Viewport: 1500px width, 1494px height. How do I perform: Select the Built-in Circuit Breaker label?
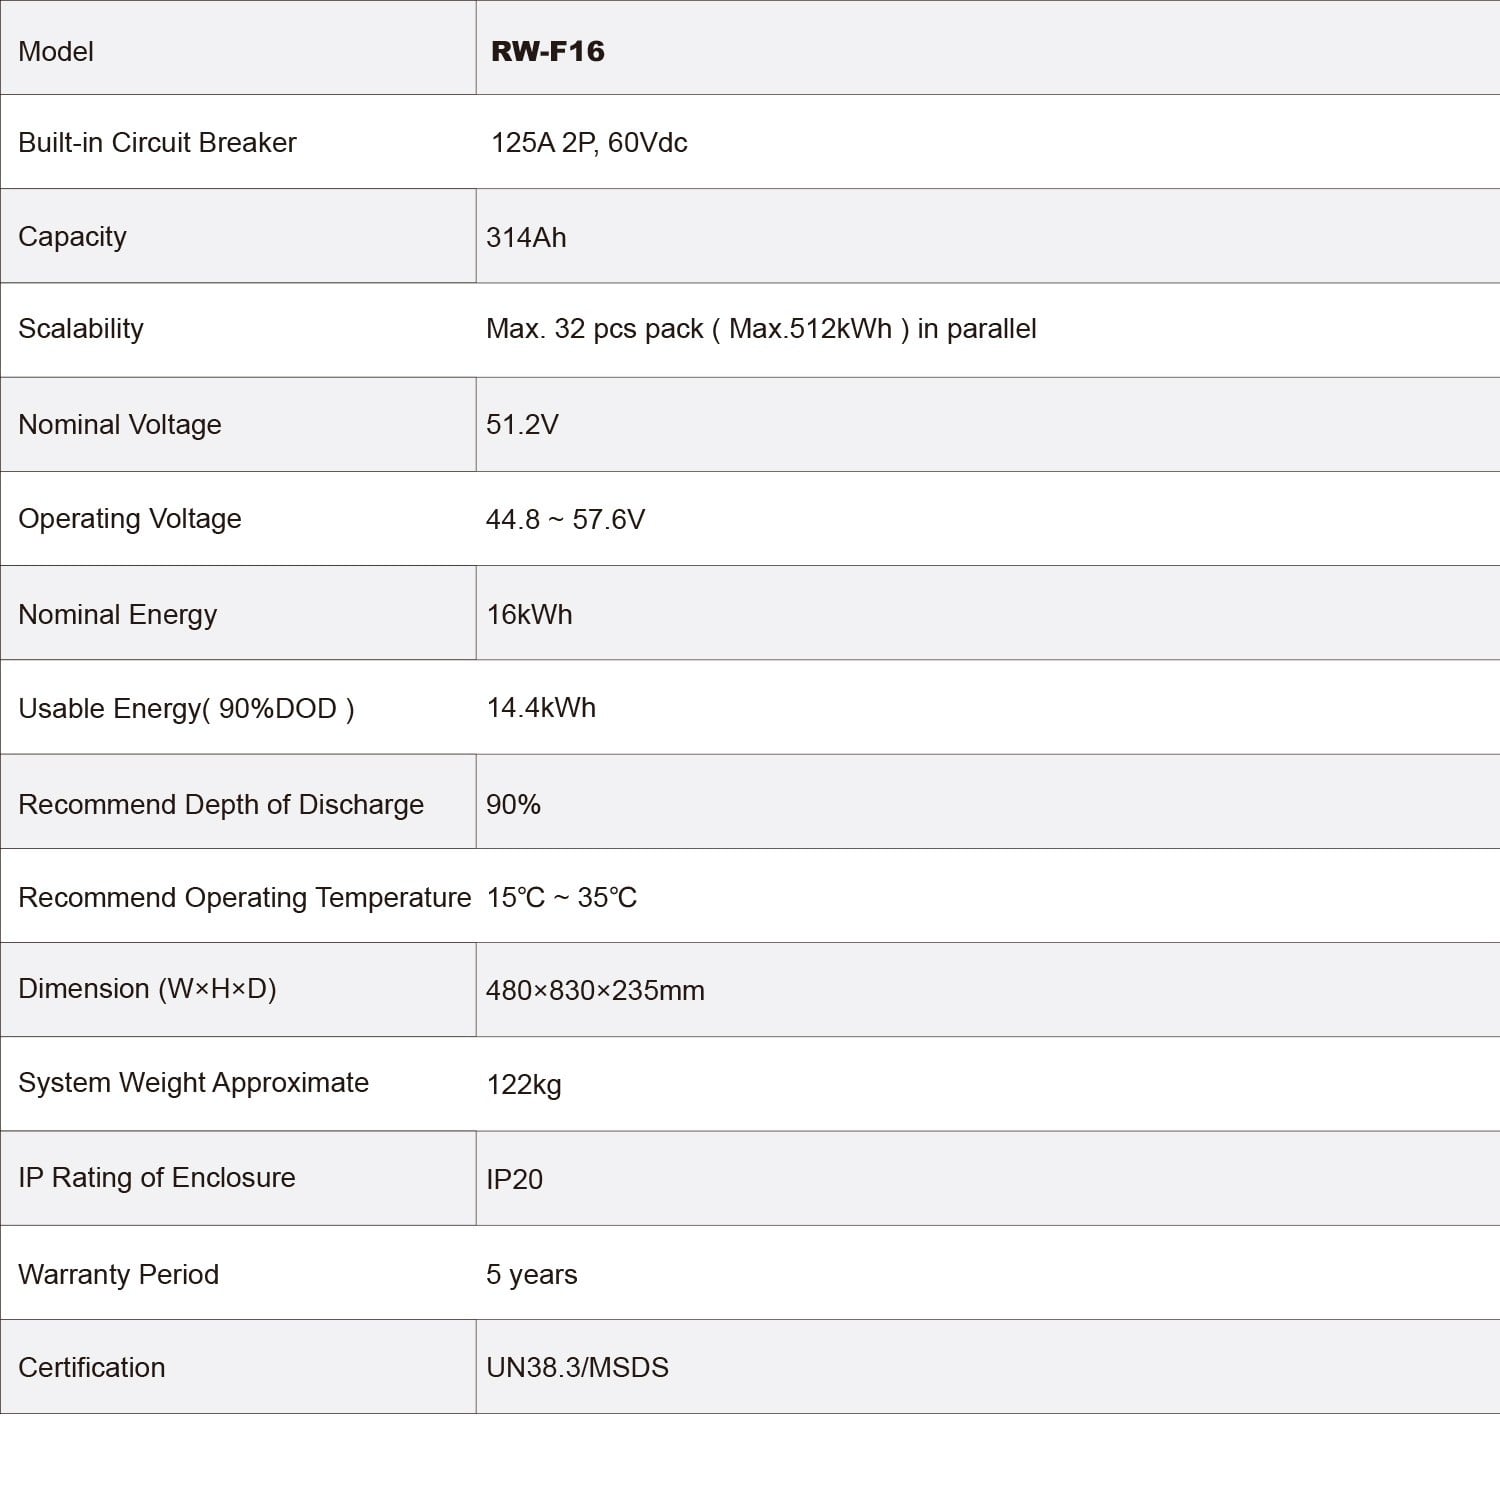click(157, 142)
